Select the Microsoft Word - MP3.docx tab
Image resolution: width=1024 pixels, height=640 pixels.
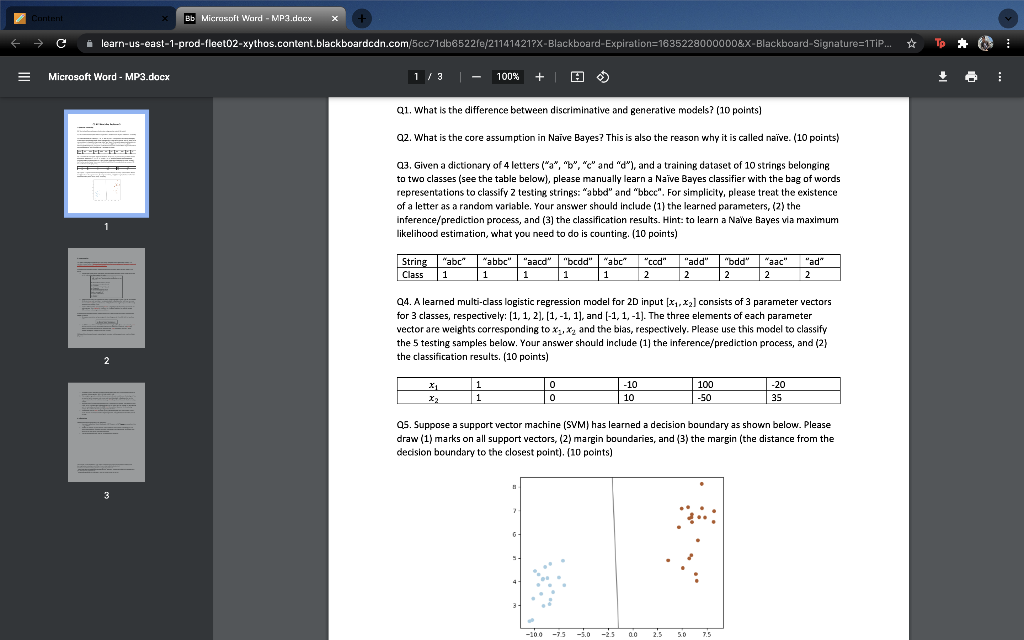pos(255,17)
